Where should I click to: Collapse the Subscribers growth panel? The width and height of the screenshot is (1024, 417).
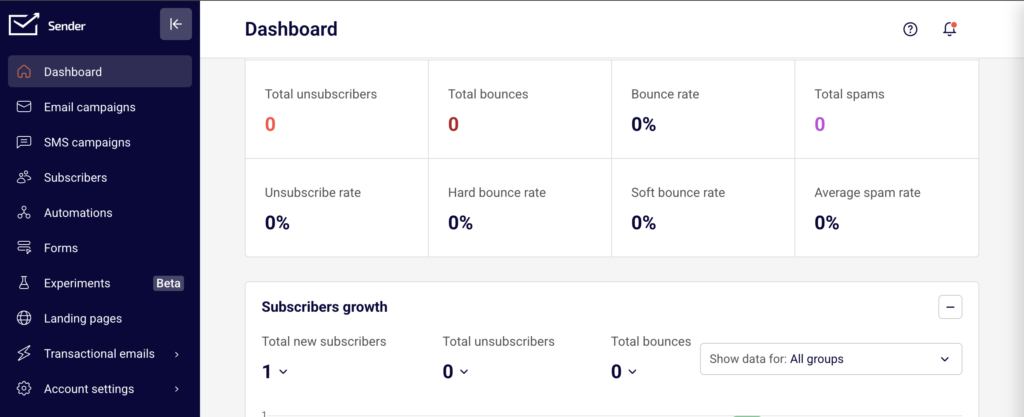[x=950, y=307]
